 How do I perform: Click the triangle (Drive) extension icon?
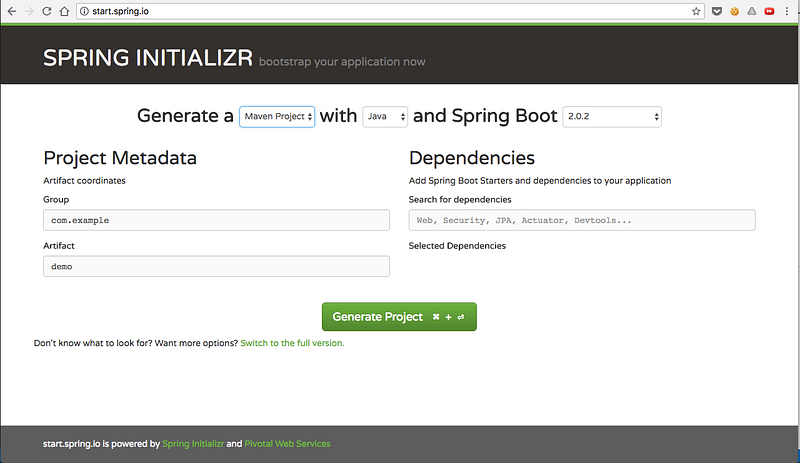point(752,11)
